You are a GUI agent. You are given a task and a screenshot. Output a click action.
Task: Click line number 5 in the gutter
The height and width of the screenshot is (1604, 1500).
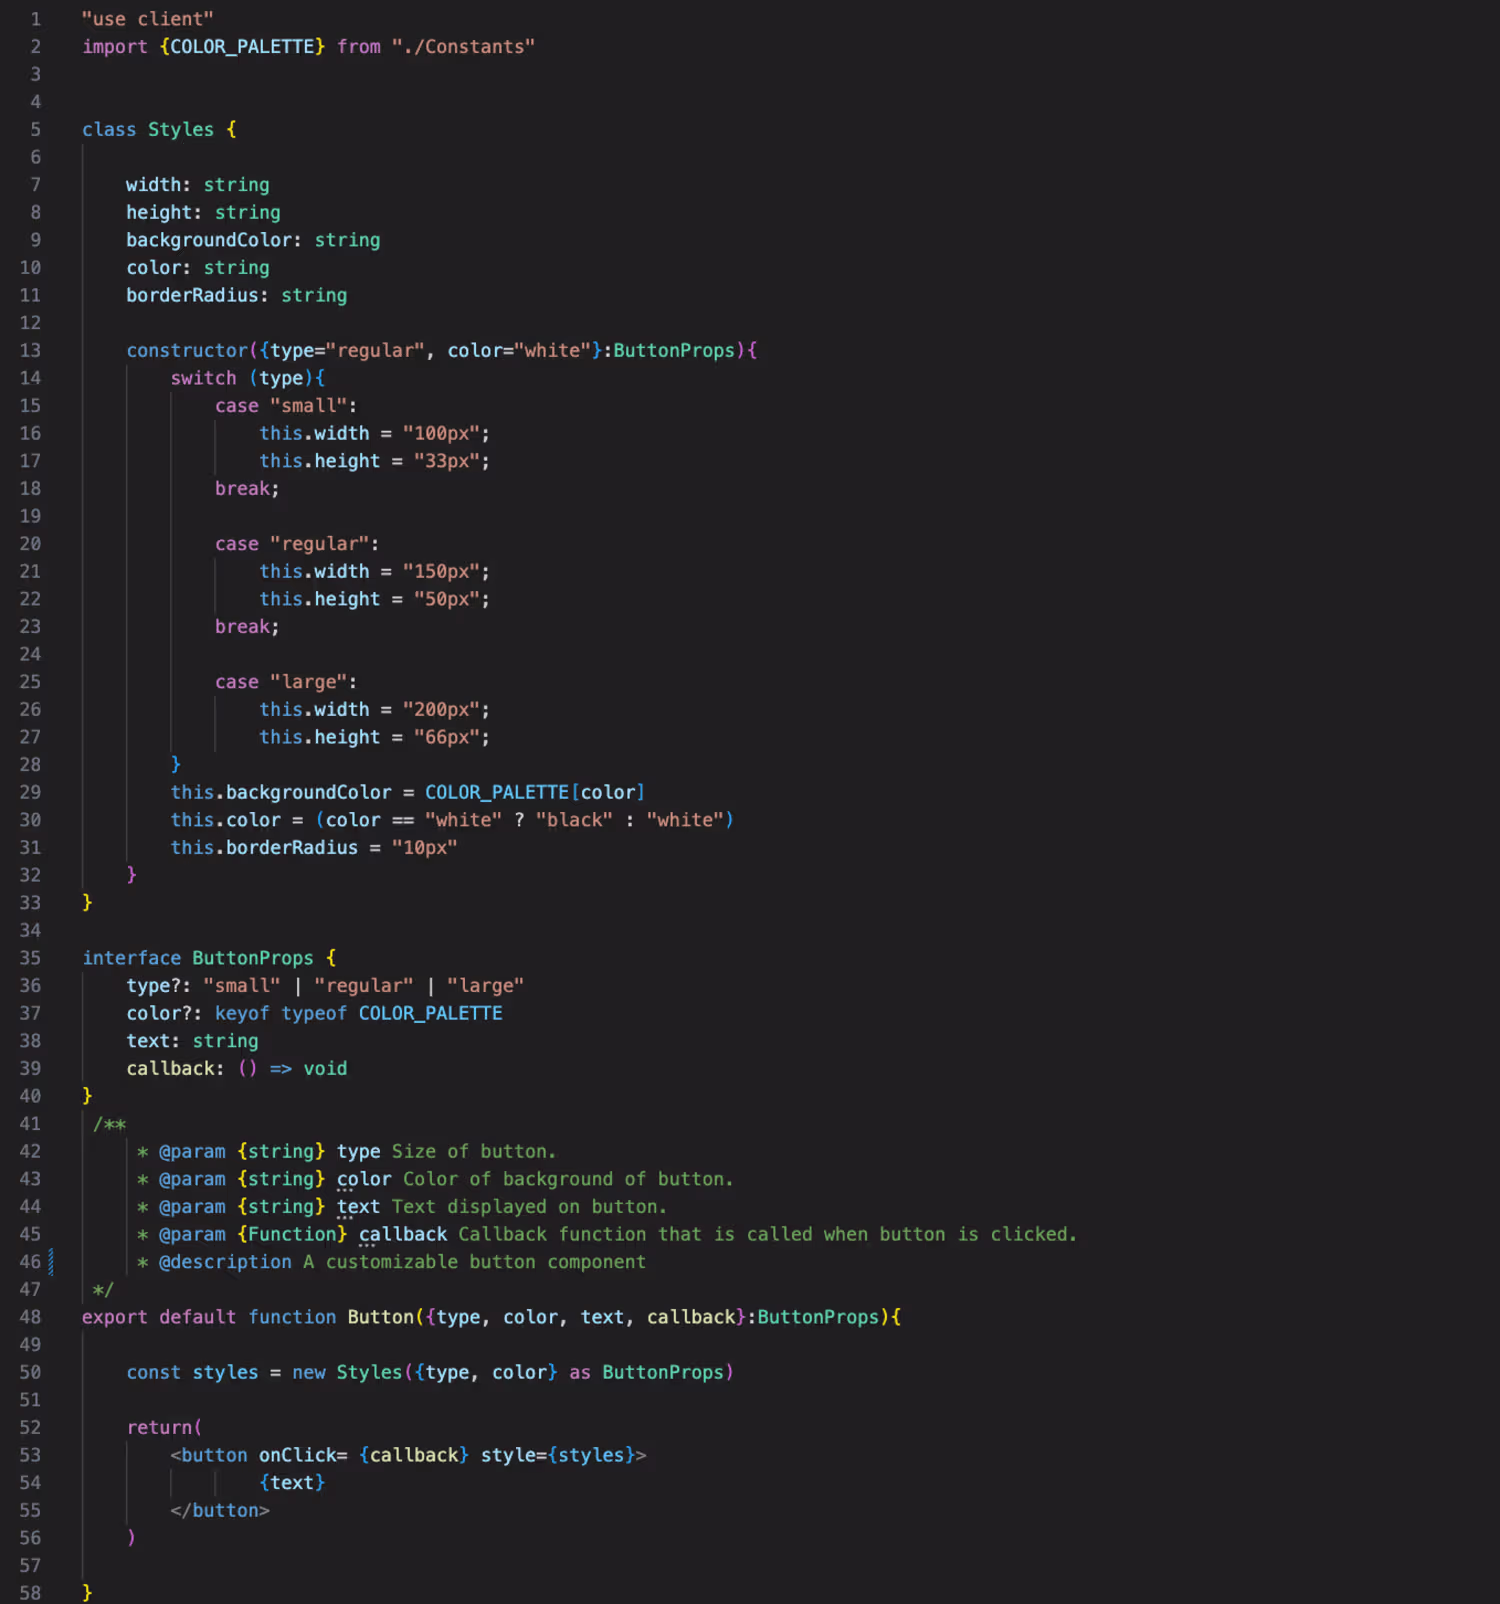pos(35,130)
